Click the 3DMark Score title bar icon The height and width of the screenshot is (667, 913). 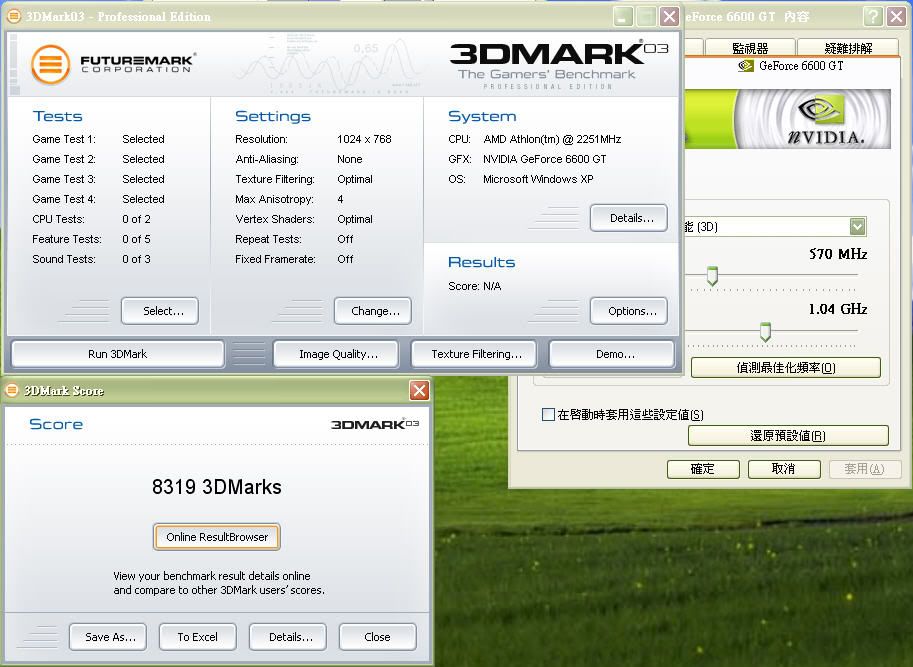[12, 390]
